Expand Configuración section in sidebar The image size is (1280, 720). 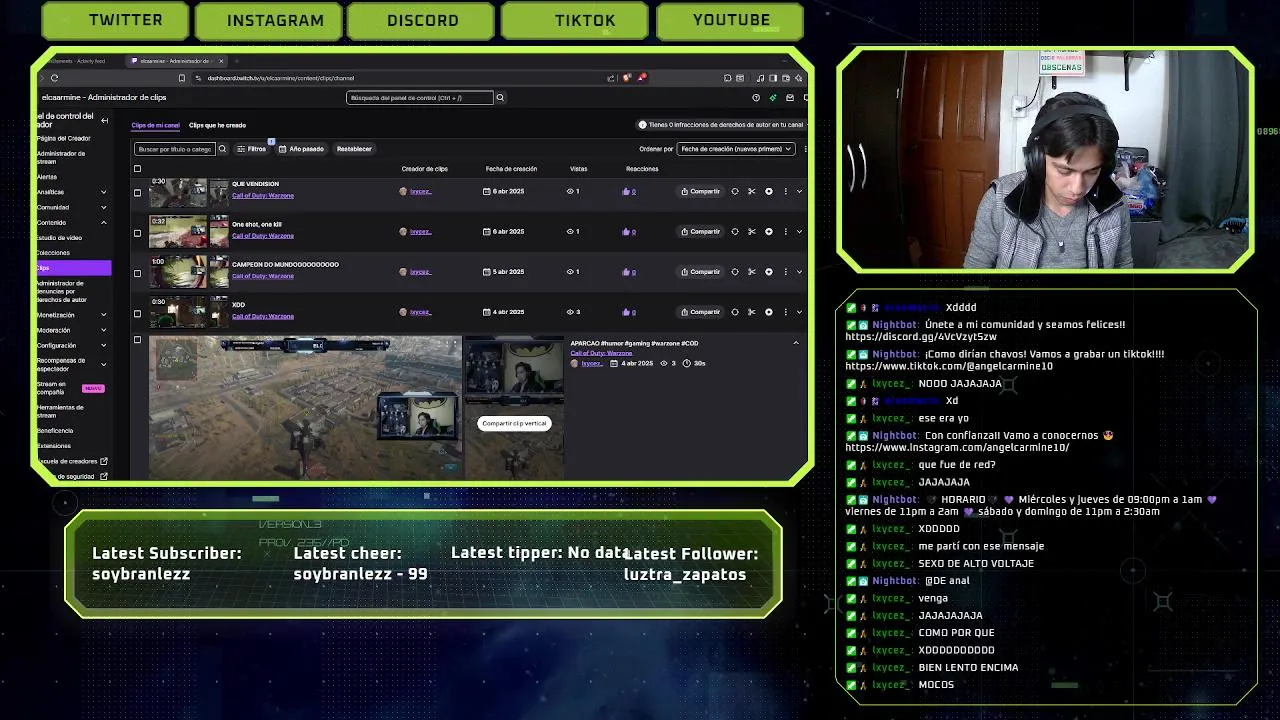tap(103, 345)
